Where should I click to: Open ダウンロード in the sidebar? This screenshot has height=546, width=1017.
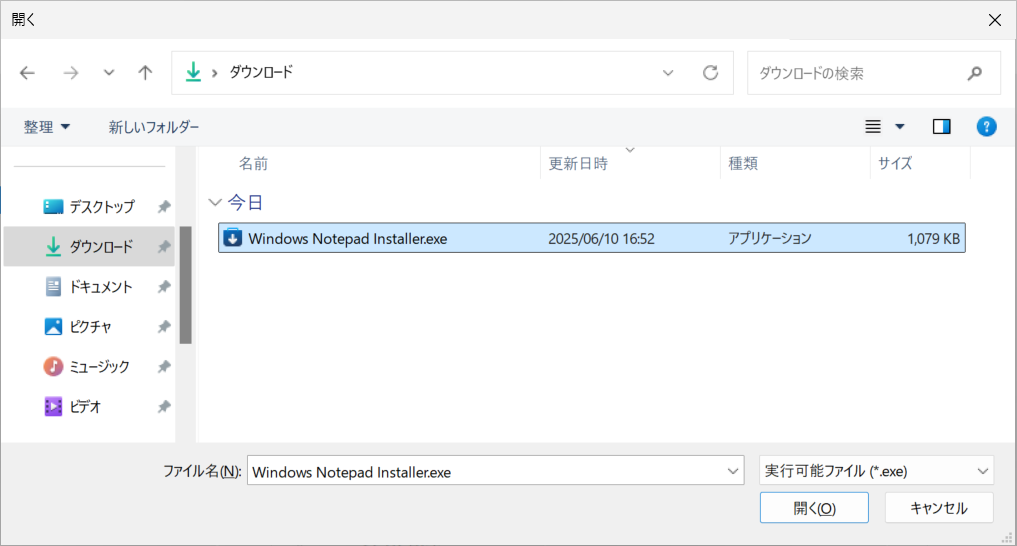[90, 246]
